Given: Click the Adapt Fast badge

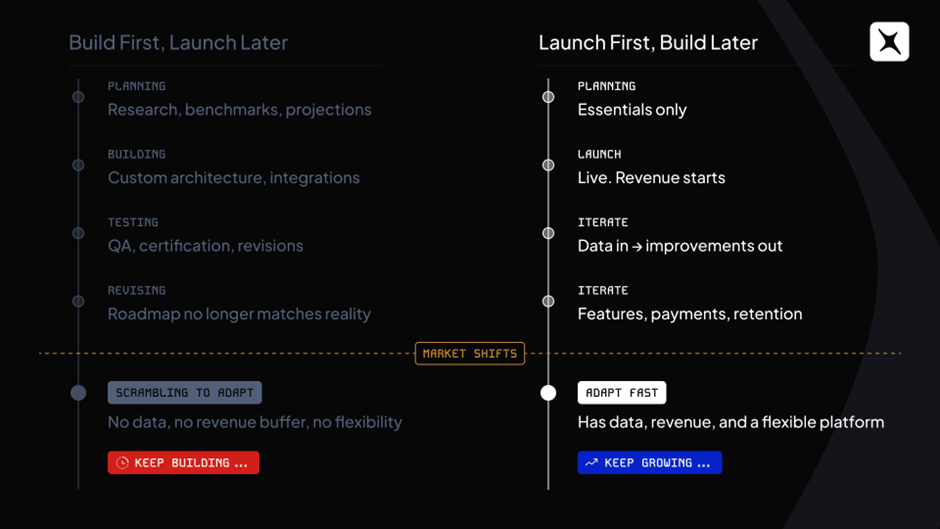Looking at the screenshot, I should (x=622, y=393).
